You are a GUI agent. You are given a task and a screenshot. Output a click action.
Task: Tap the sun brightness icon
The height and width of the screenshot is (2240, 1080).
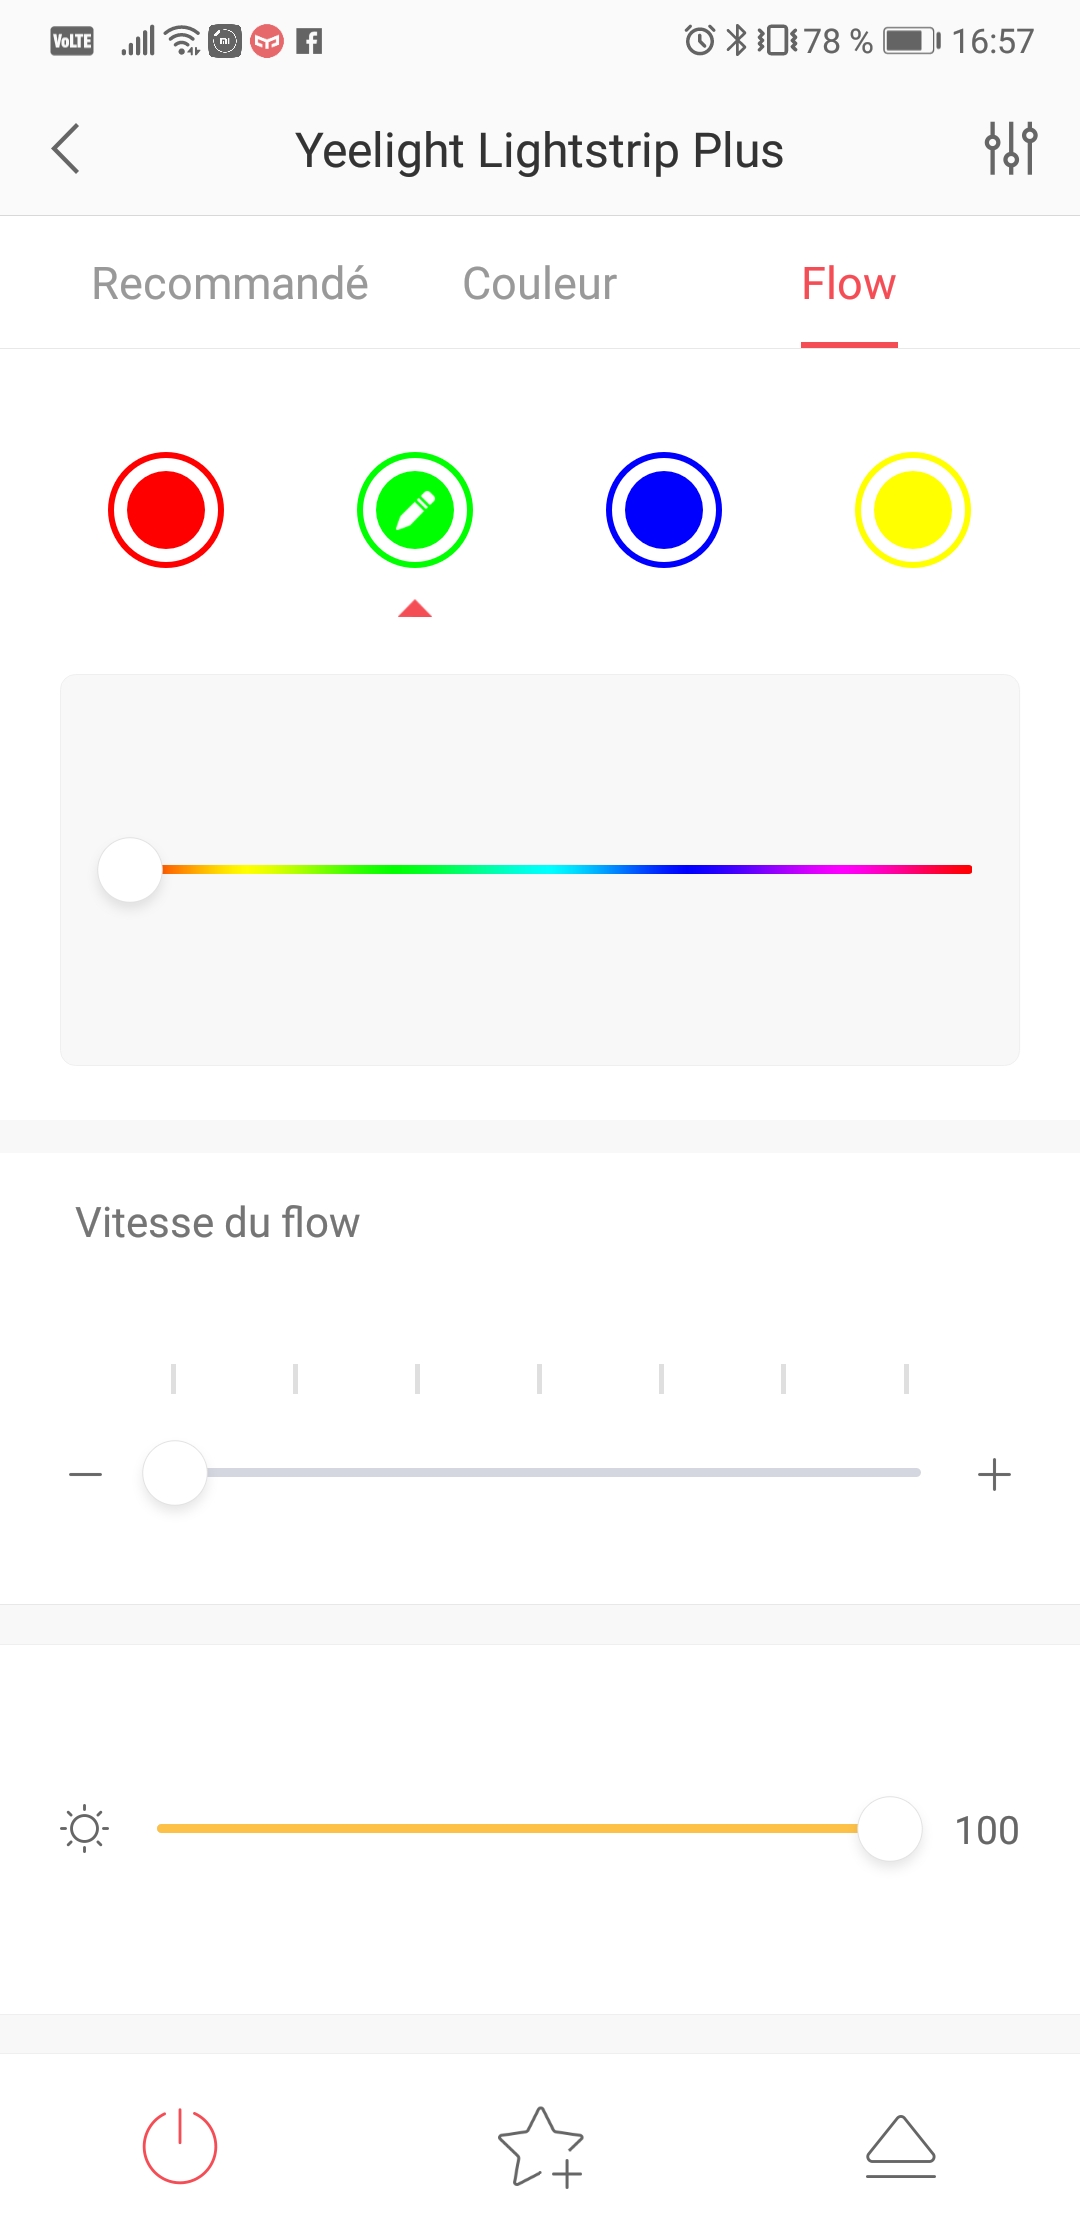[x=85, y=1829]
